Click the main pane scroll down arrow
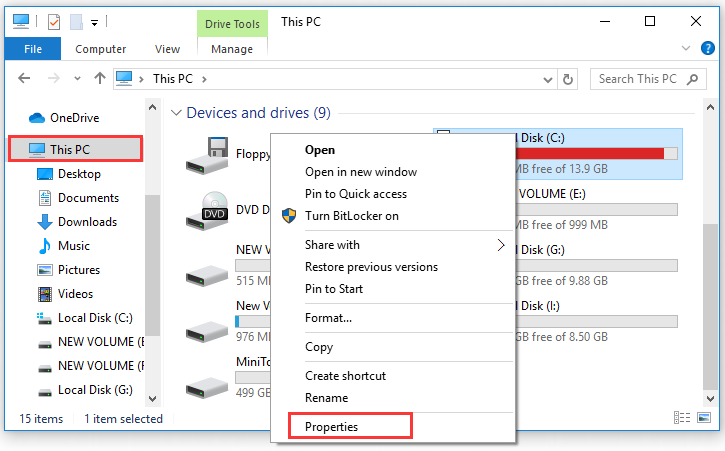 tap(711, 399)
